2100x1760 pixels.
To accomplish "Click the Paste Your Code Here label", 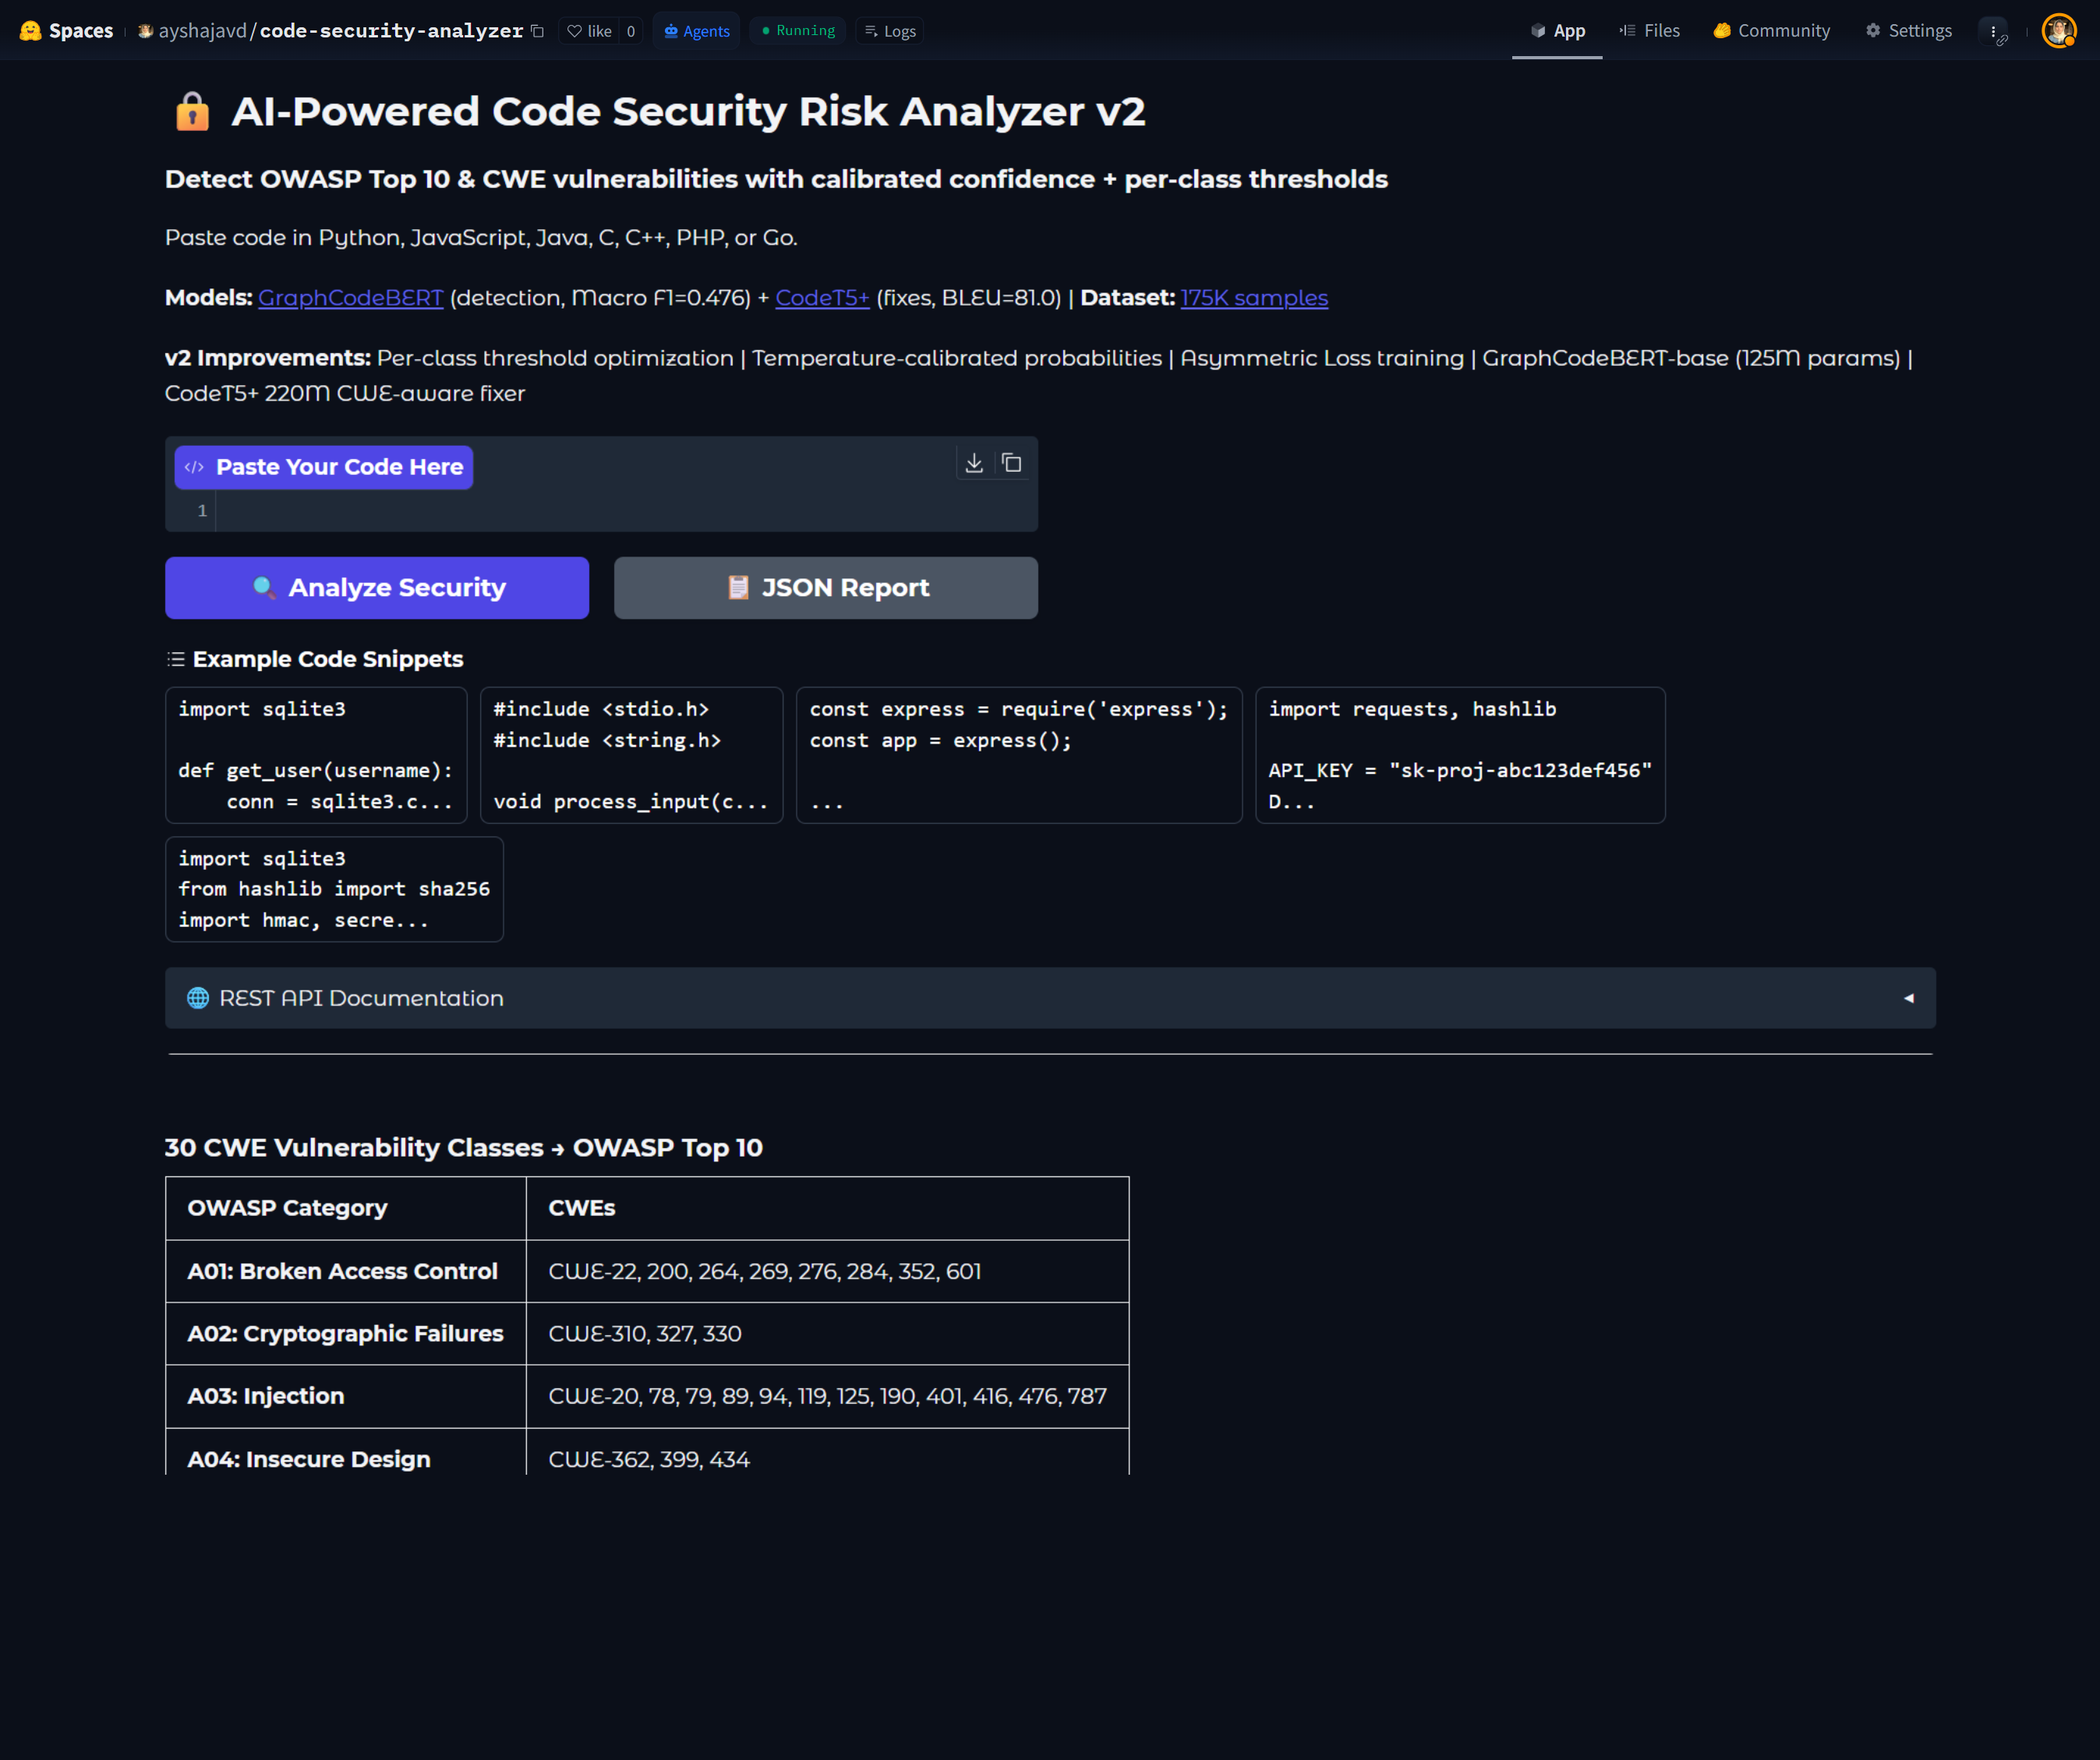I will [x=324, y=467].
